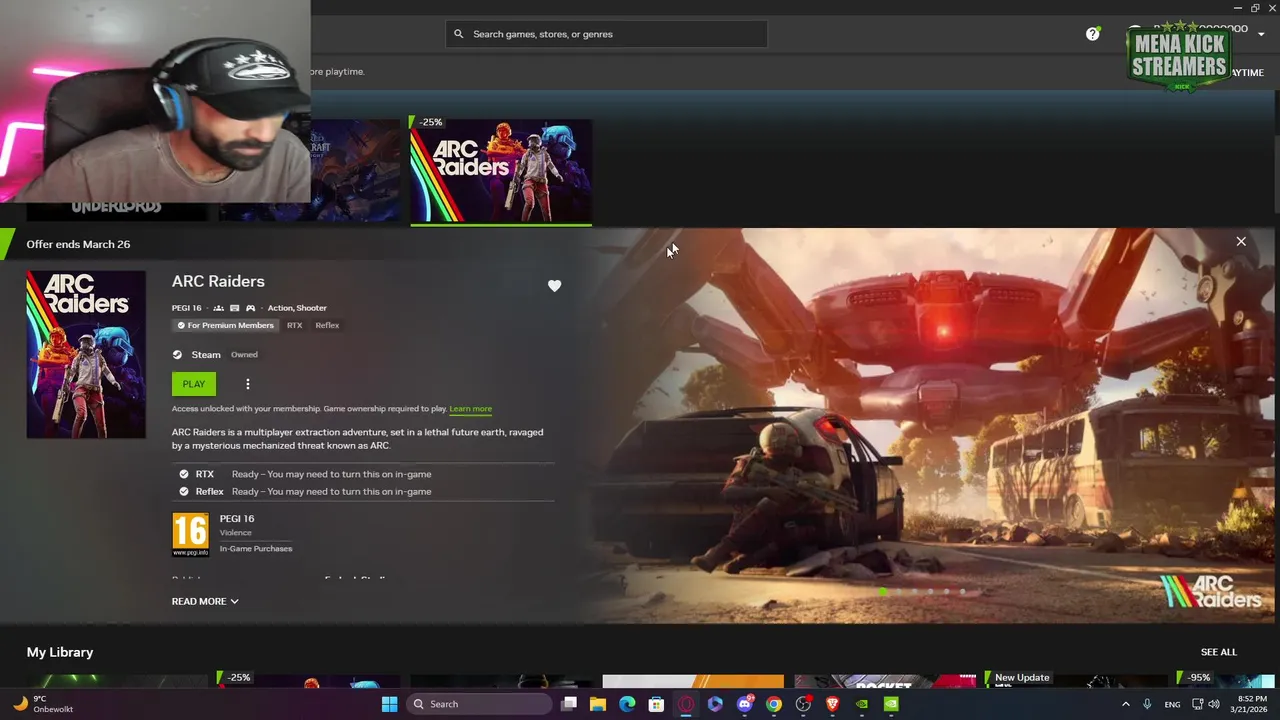Click the gamepad controller icon
The width and height of the screenshot is (1280, 720).
click(x=250, y=308)
